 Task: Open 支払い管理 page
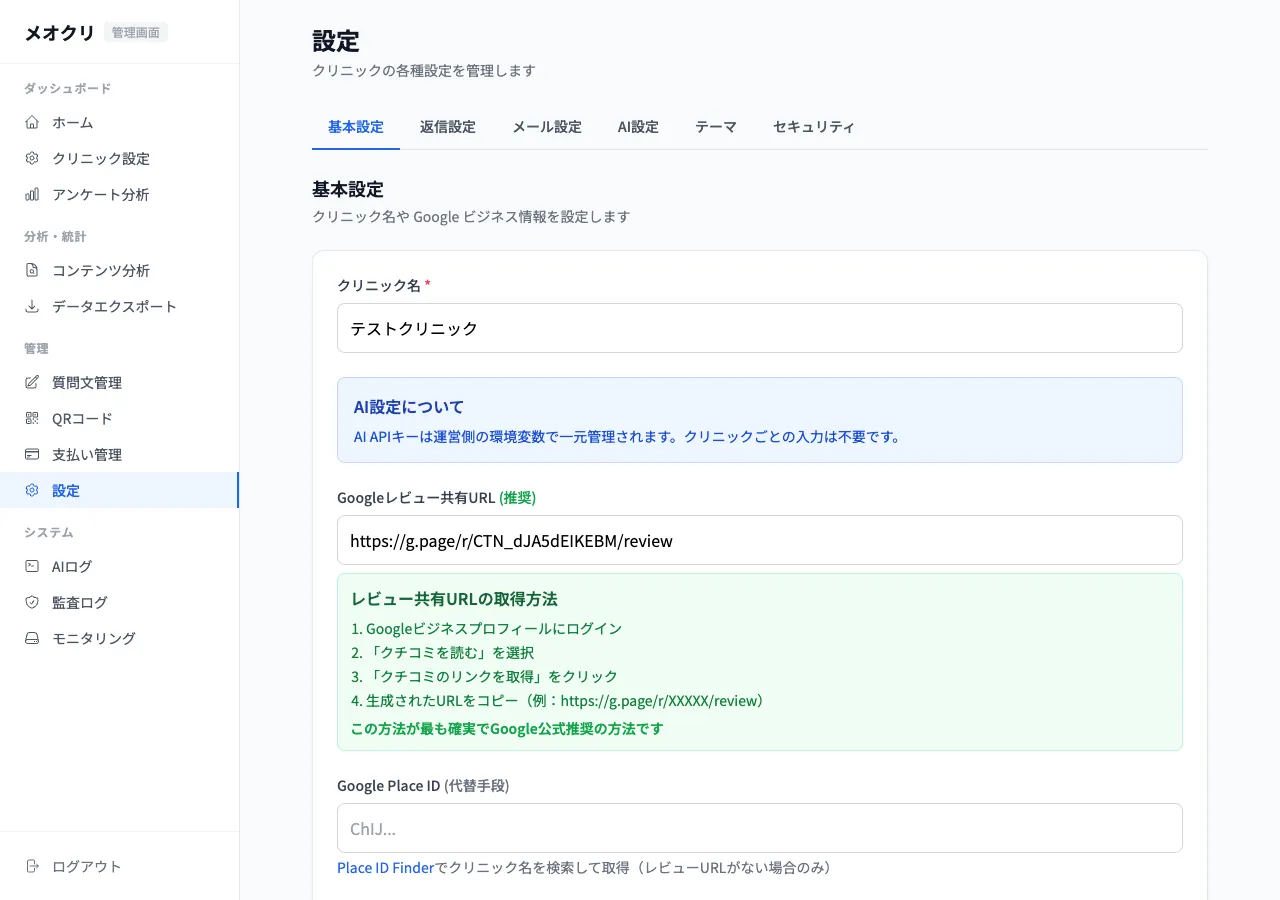pos(119,454)
